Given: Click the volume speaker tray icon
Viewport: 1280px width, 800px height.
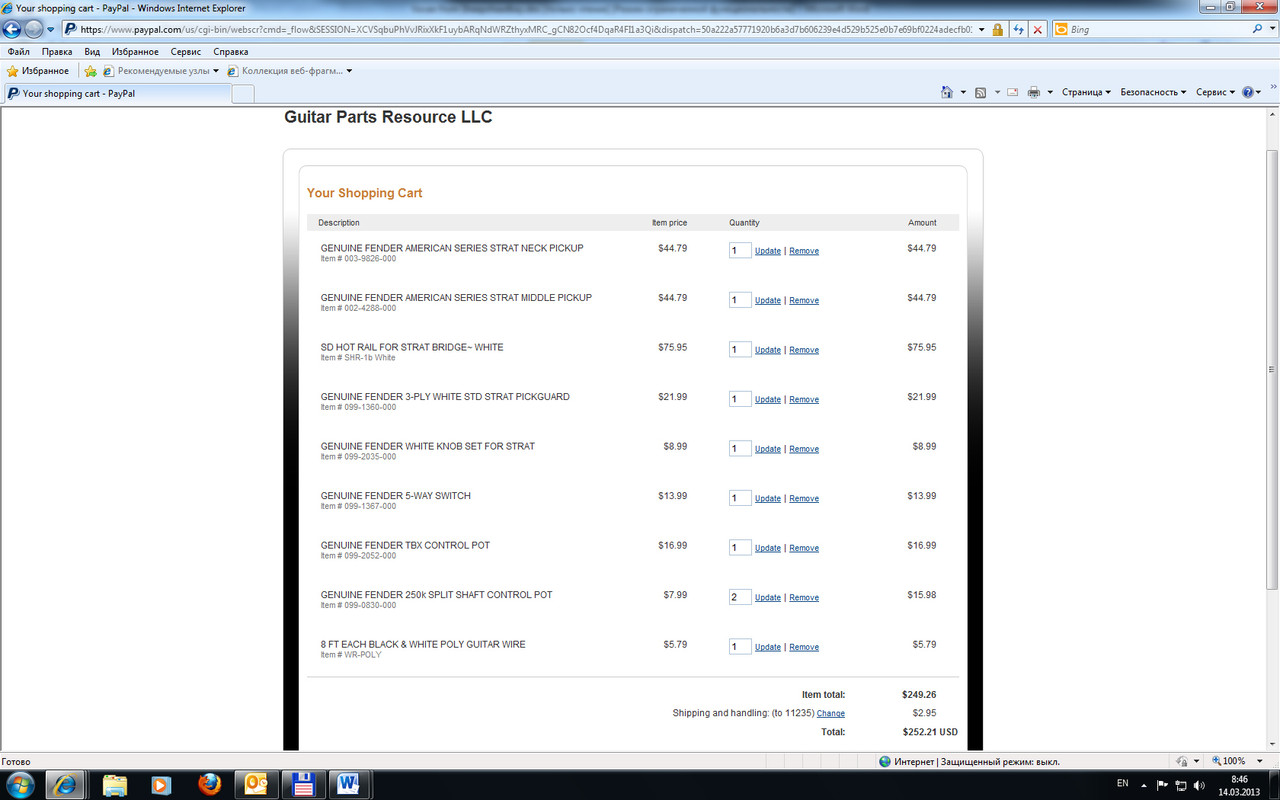Looking at the screenshot, I should click(1198, 785).
